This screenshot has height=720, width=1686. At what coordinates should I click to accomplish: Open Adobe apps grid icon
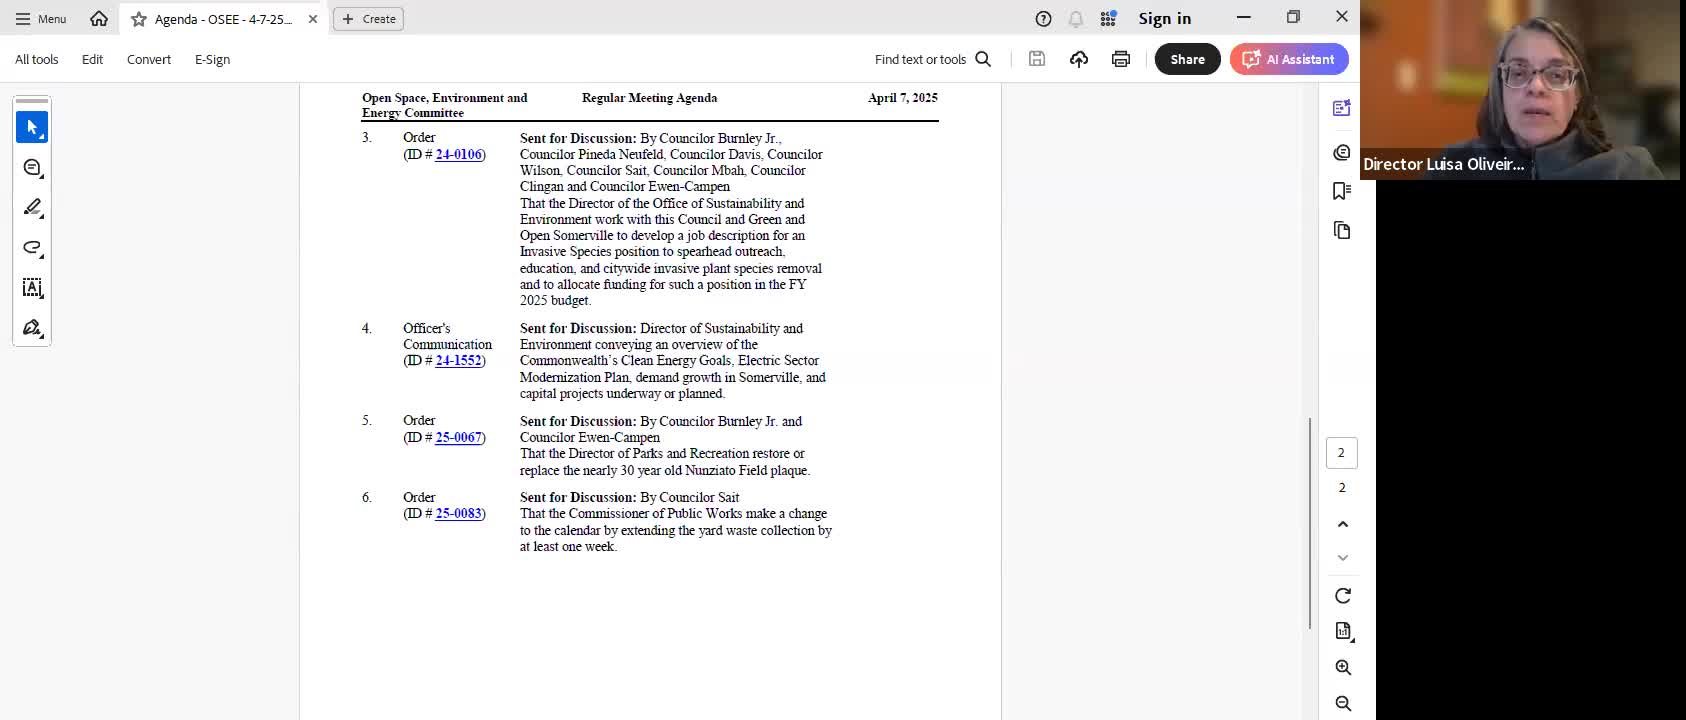(x=1108, y=19)
